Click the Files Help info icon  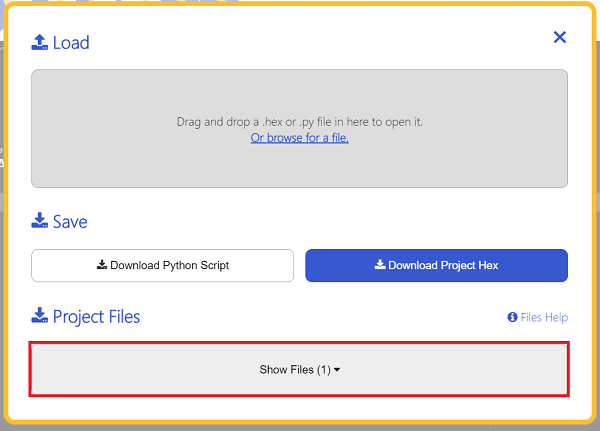click(512, 317)
